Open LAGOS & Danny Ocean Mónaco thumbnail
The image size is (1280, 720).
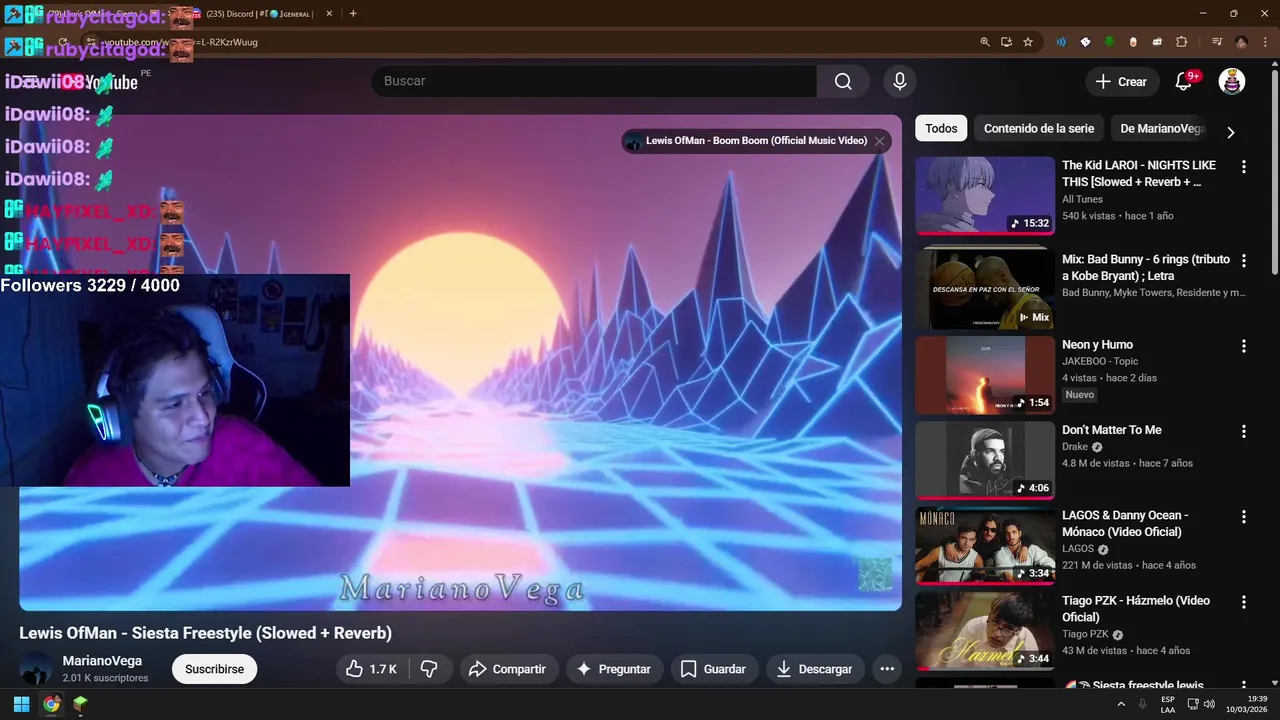point(985,545)
